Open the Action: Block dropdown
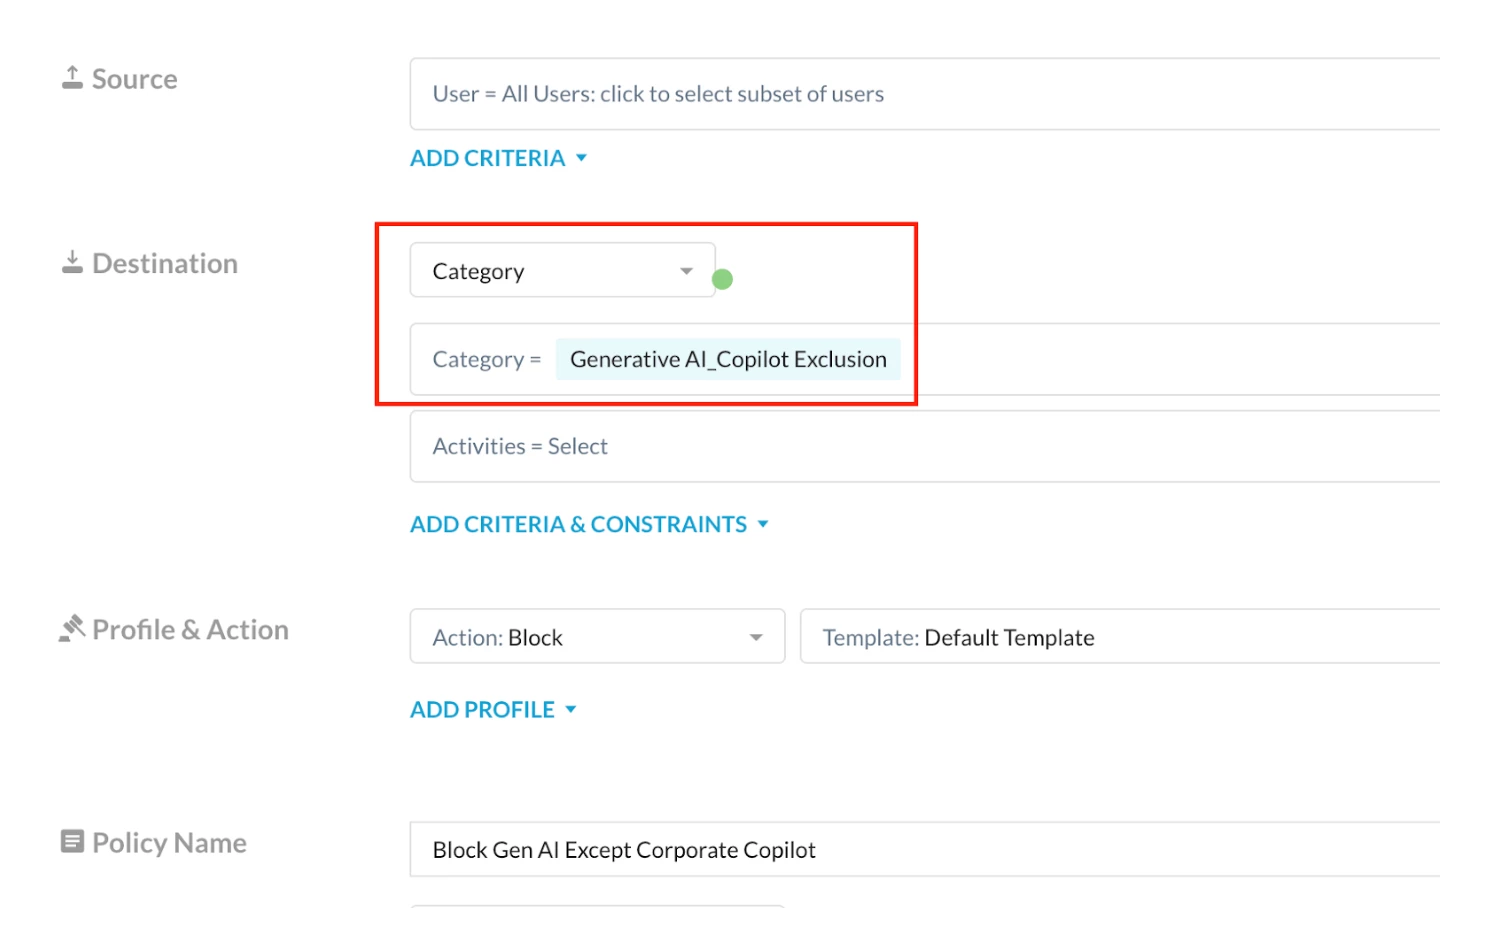Viewport: 1494px width, 940px height. (597, 637)
